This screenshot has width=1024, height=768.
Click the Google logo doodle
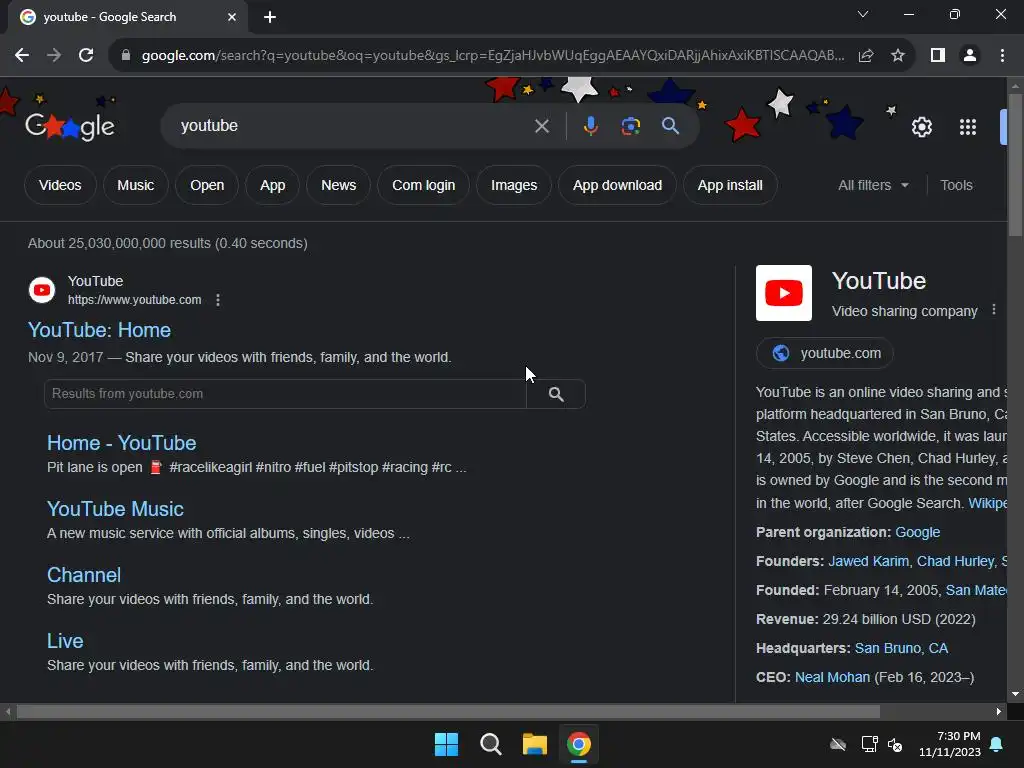(70, 126)
